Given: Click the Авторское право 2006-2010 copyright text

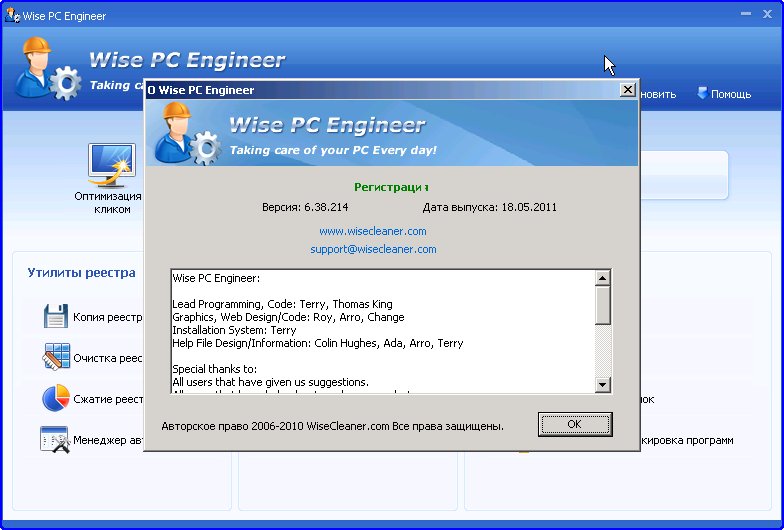Looking at the screenshot, I should click(x=332, y=426).
